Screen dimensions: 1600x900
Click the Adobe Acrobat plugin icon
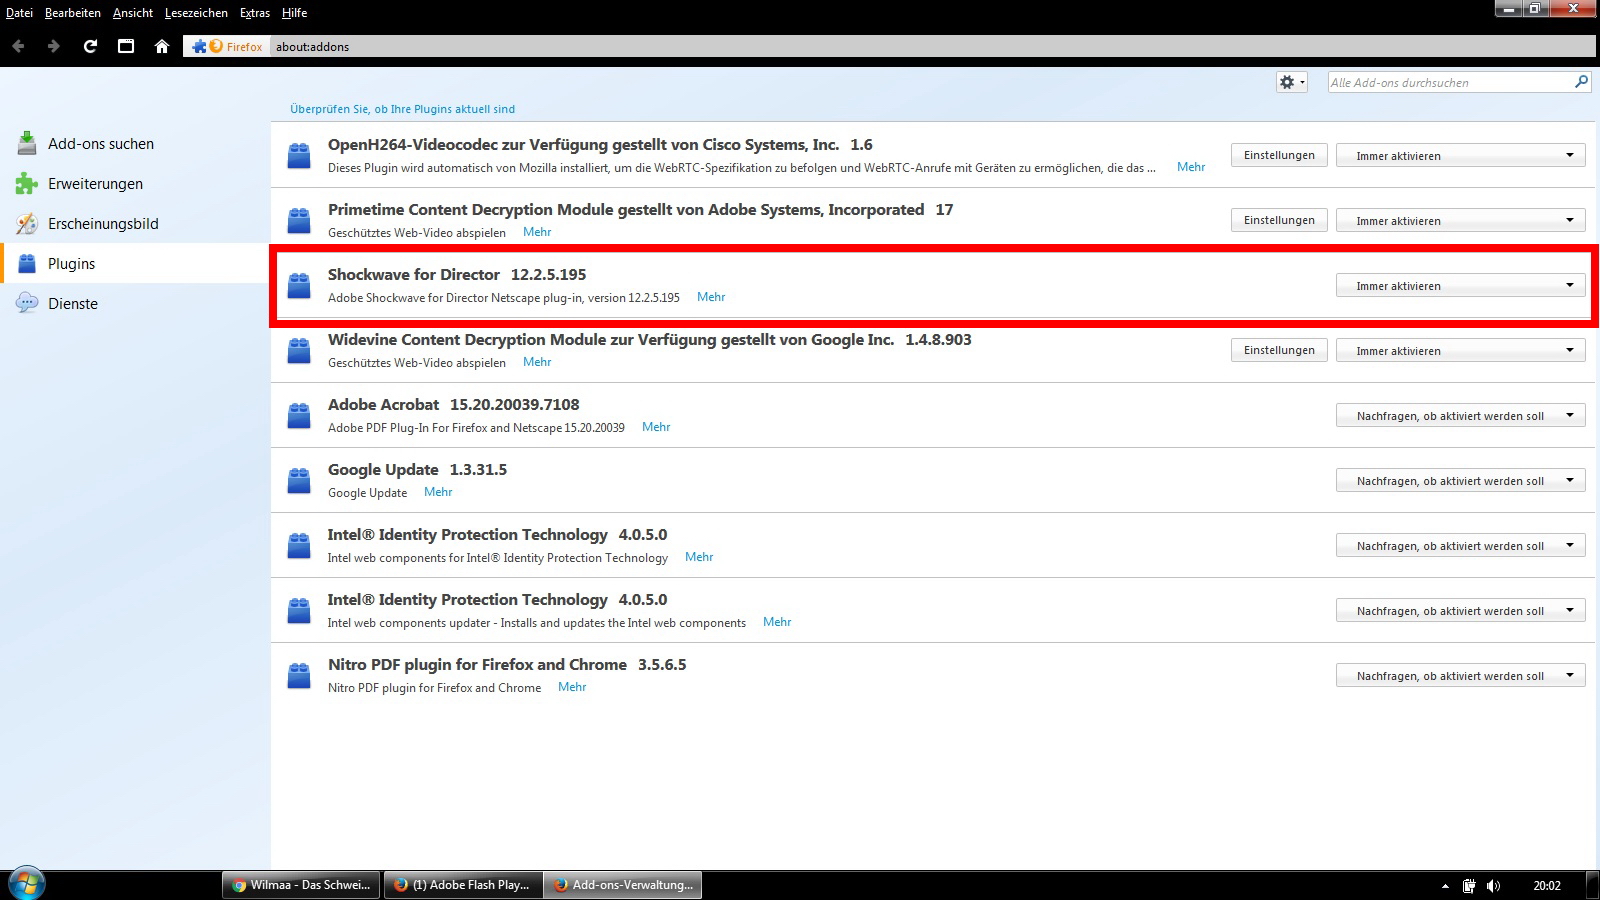pos(299,415)
